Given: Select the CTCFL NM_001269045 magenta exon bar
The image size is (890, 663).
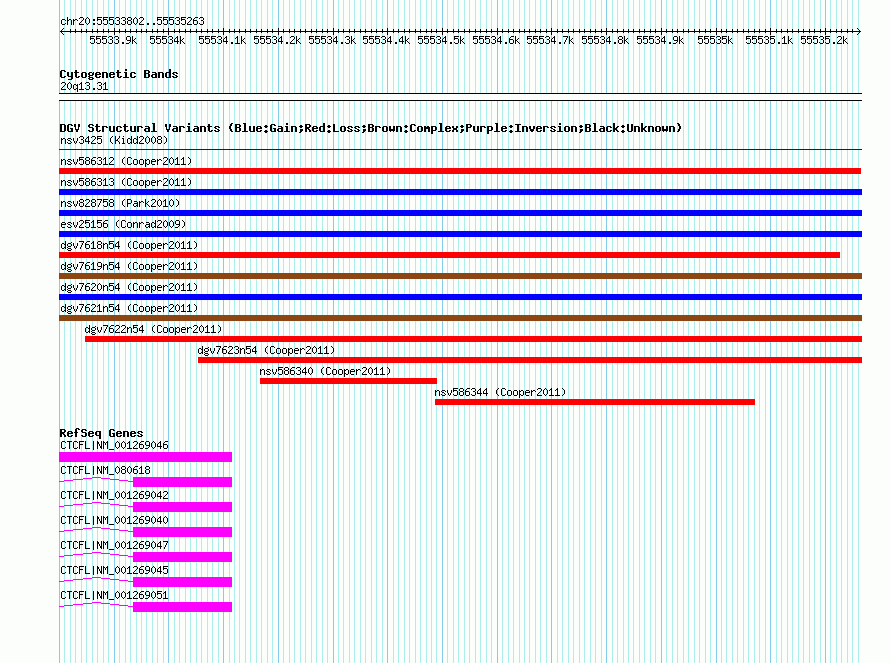Looking at the screenshot, I should (x=182, y=582).
